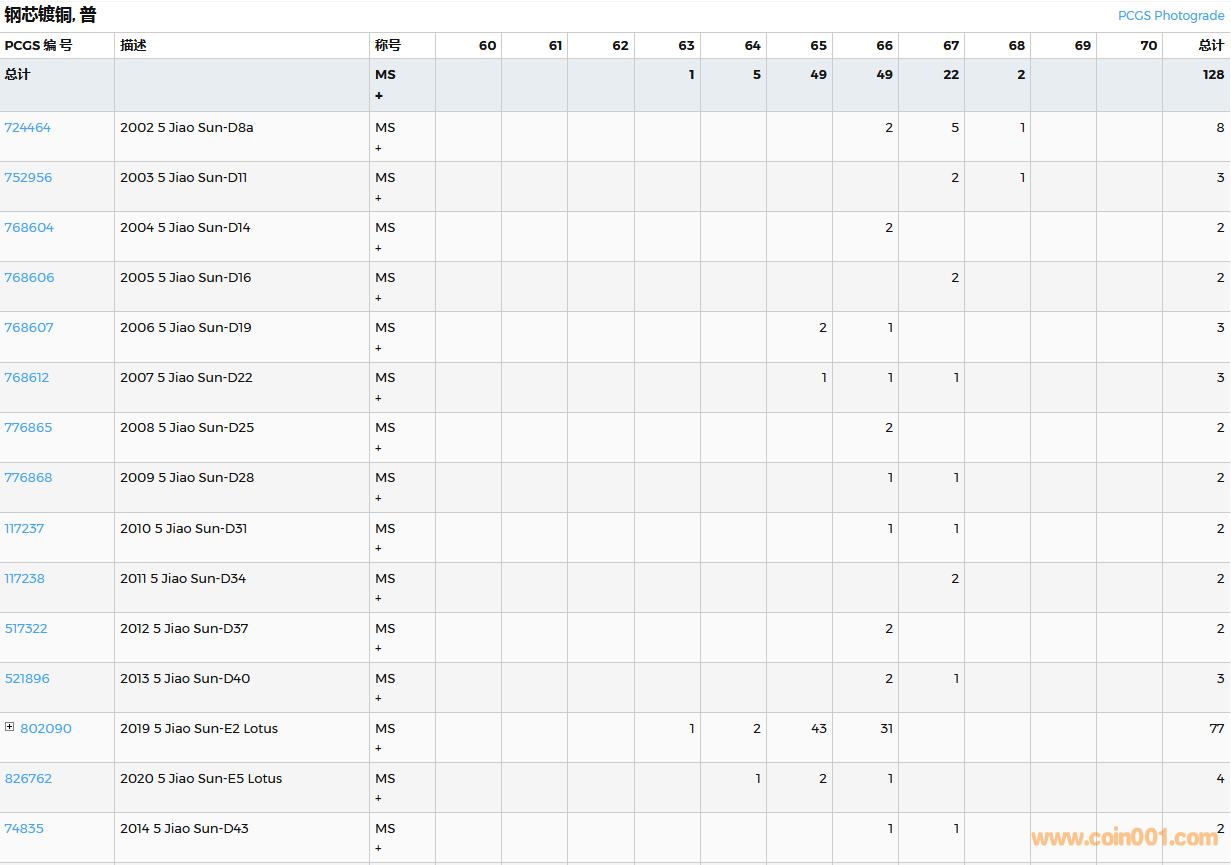Open PCGS number 776865

[28, 428]
